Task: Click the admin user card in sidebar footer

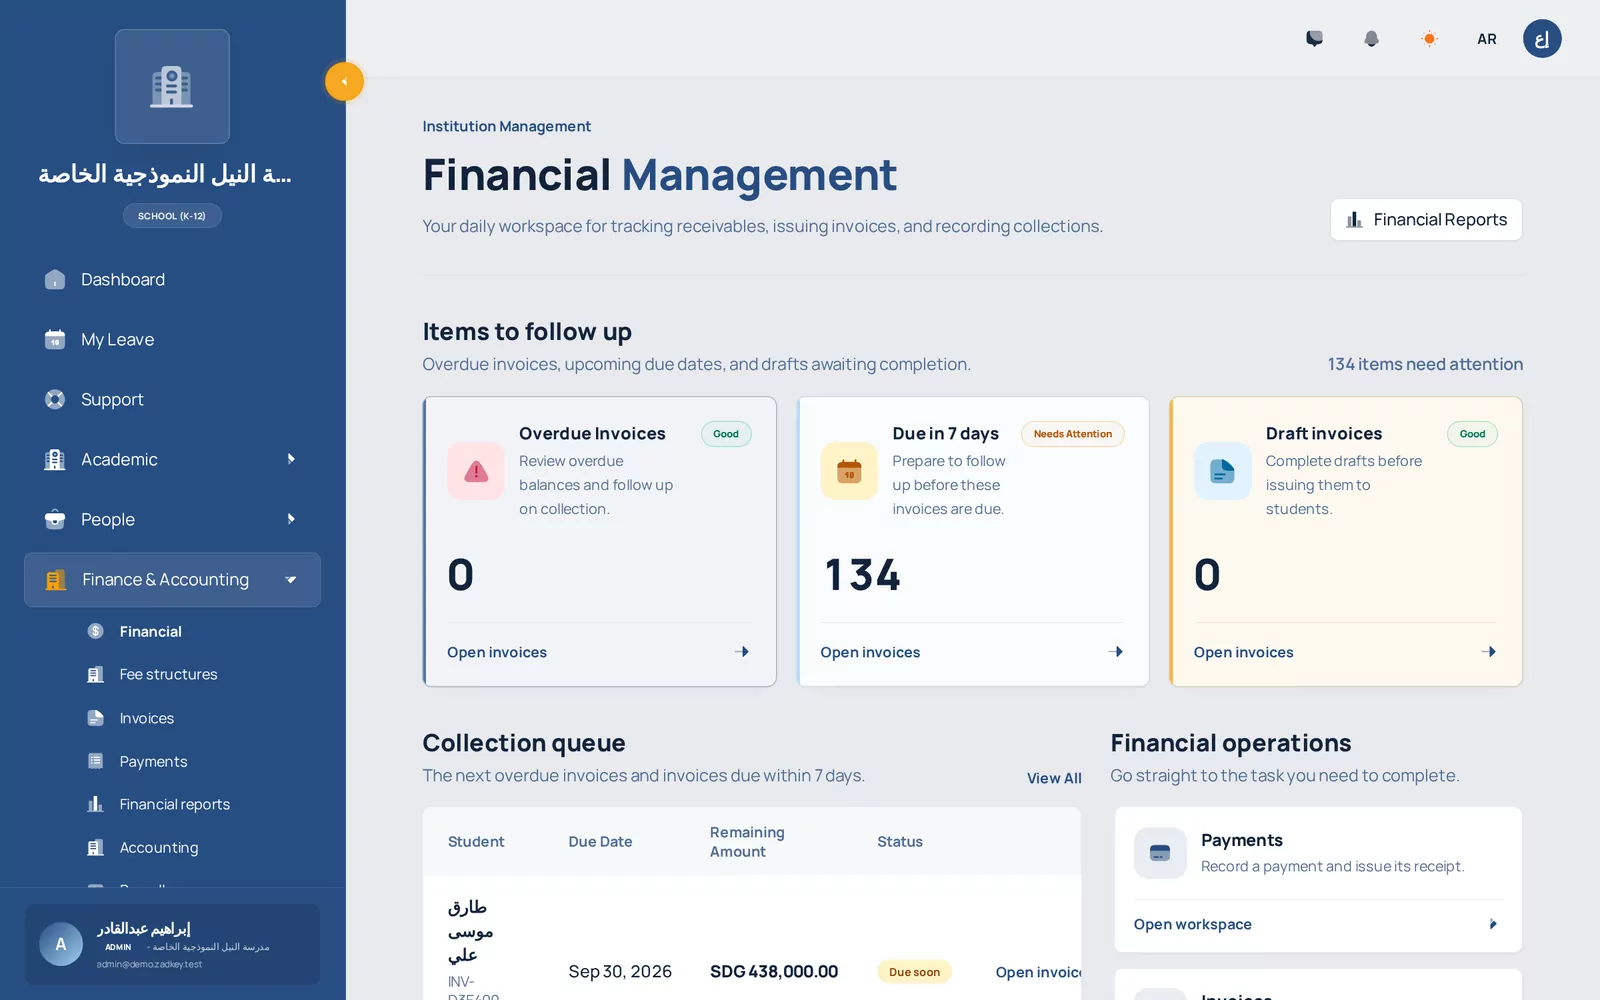Action: (172, 945)
